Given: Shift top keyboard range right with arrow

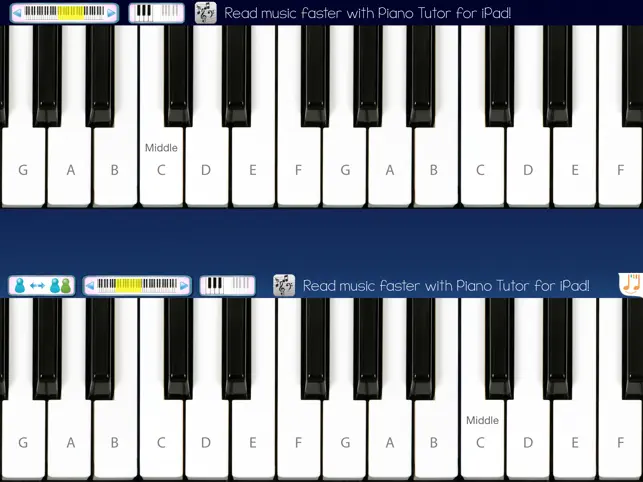Looking at the screenshot, I should [111, 13].
